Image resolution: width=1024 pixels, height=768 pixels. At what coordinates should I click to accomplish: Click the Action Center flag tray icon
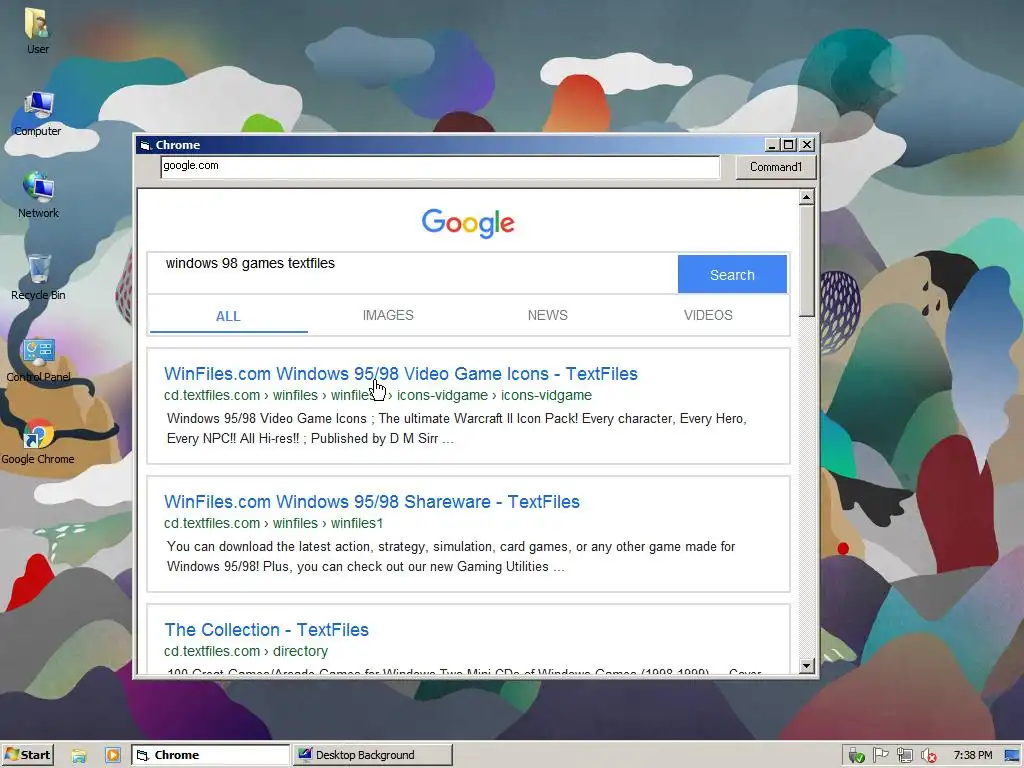click(x=880, y=756)
